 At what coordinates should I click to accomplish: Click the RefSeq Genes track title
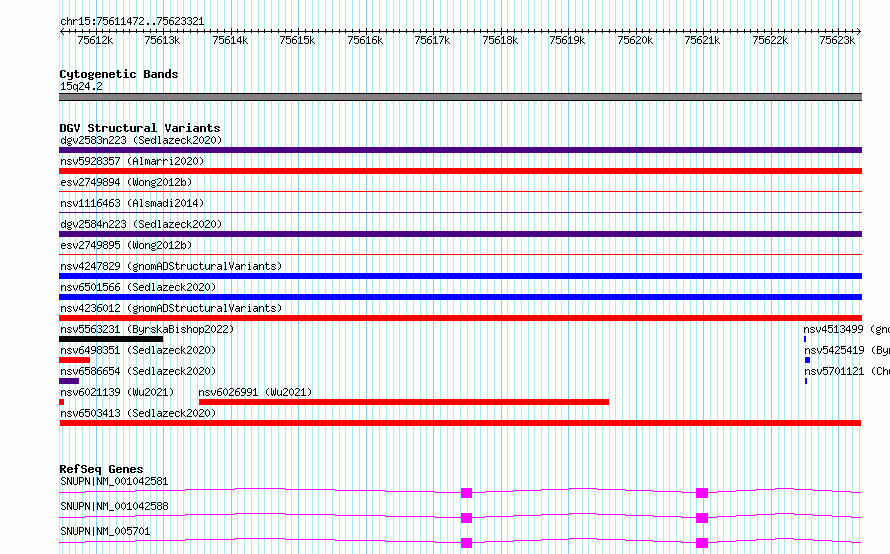[101, 469]
